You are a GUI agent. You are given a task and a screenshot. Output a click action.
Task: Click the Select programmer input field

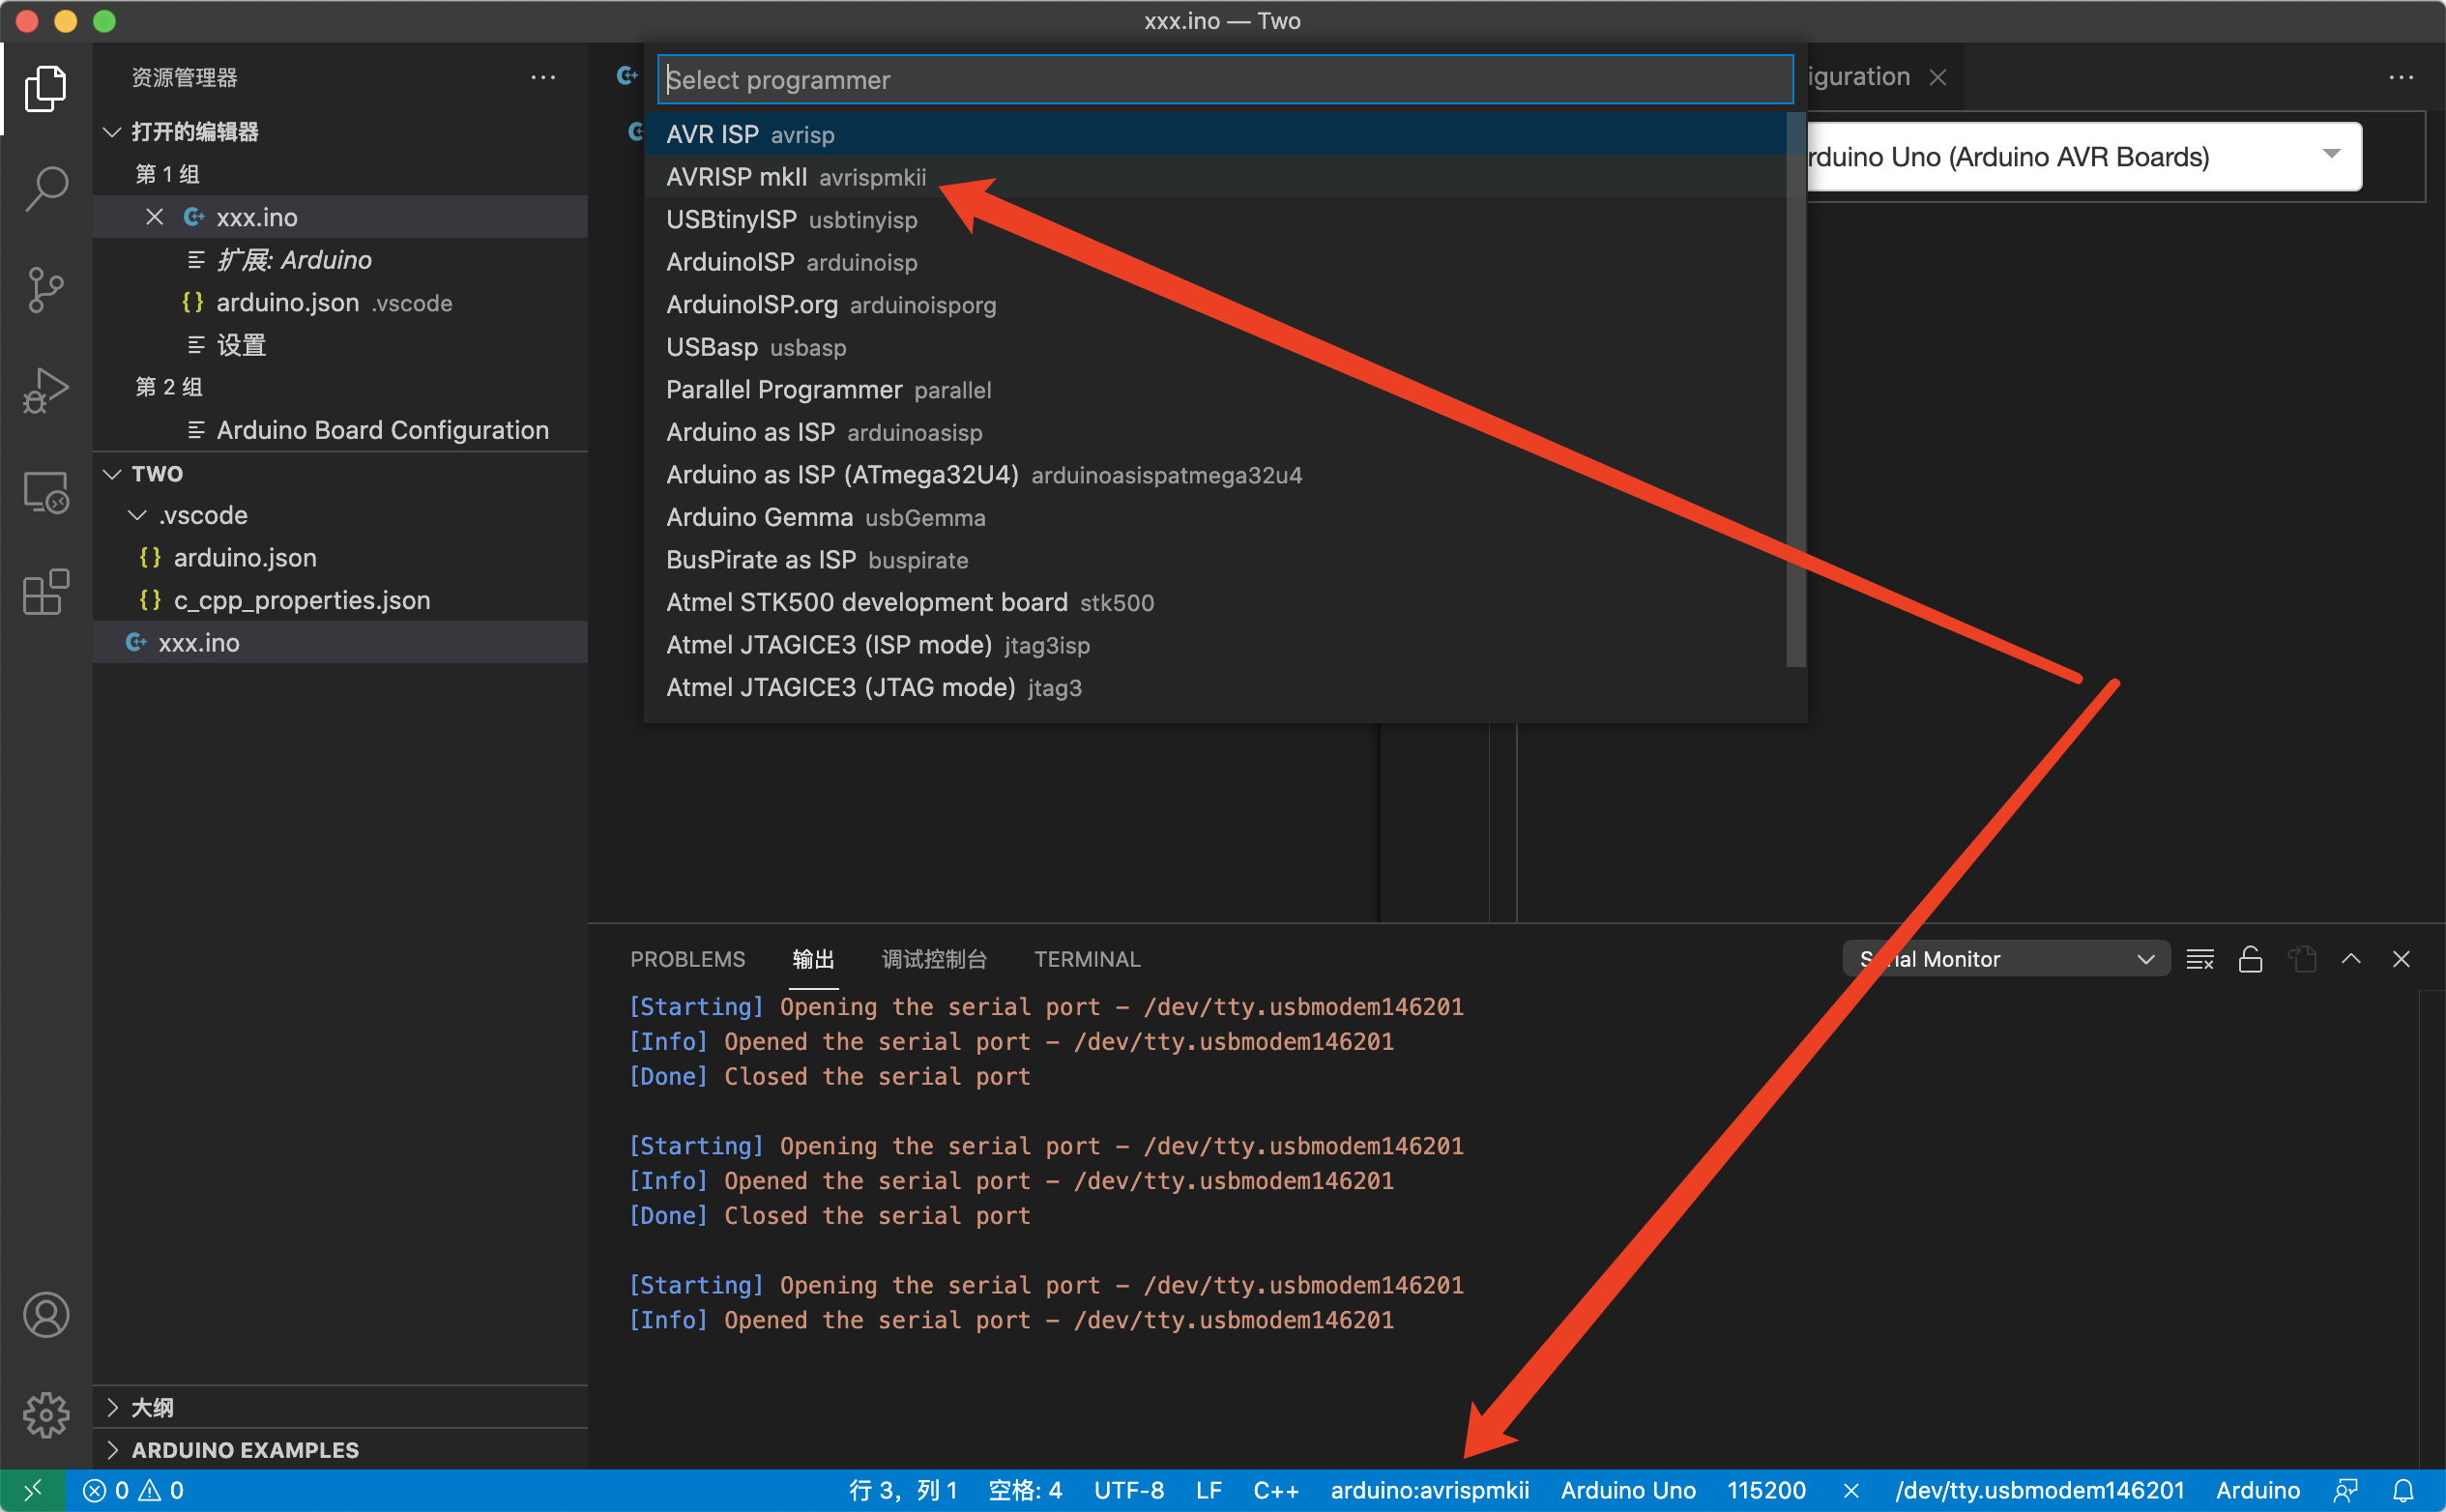(1224, 80)
